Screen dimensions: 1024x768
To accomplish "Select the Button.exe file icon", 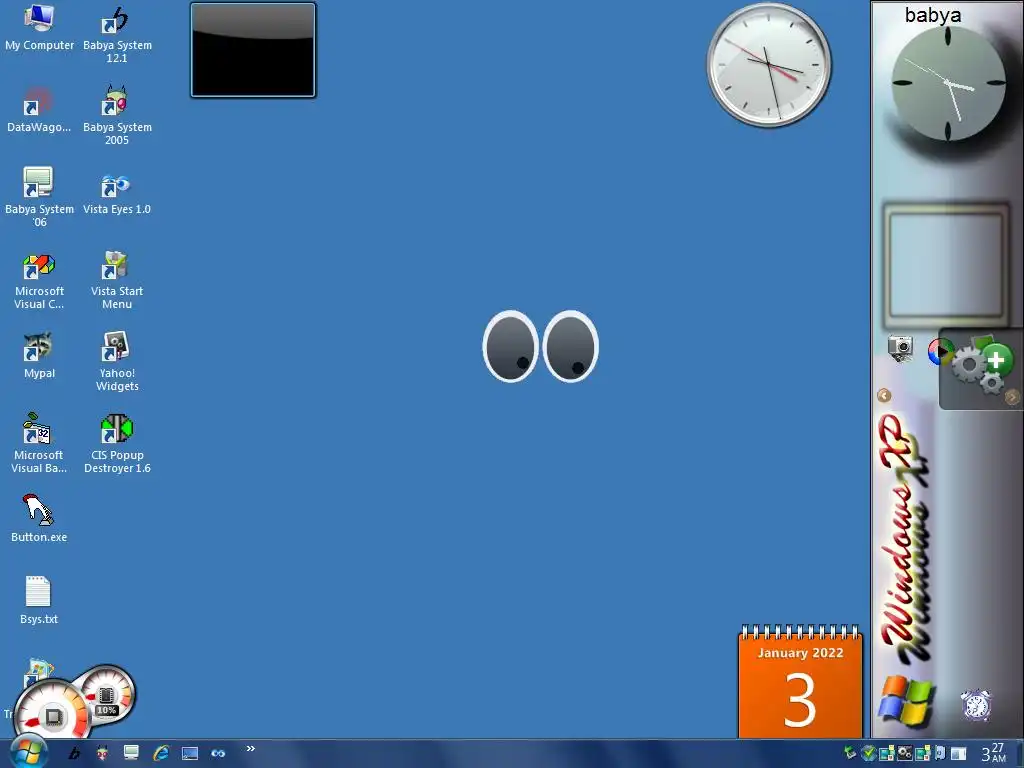I will point(39,519).
